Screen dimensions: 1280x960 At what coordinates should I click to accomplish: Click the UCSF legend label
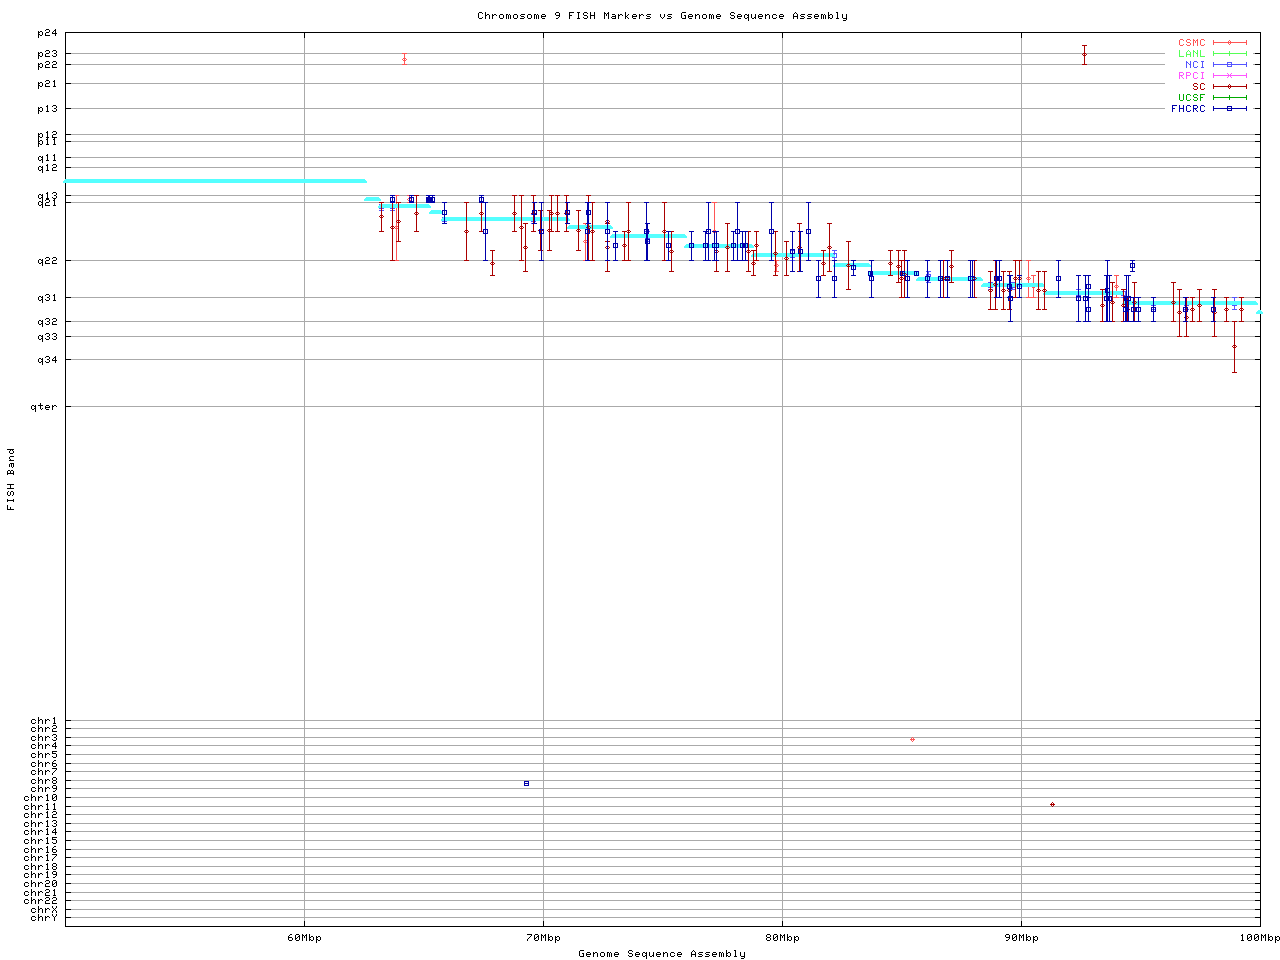coord(1191,97)
